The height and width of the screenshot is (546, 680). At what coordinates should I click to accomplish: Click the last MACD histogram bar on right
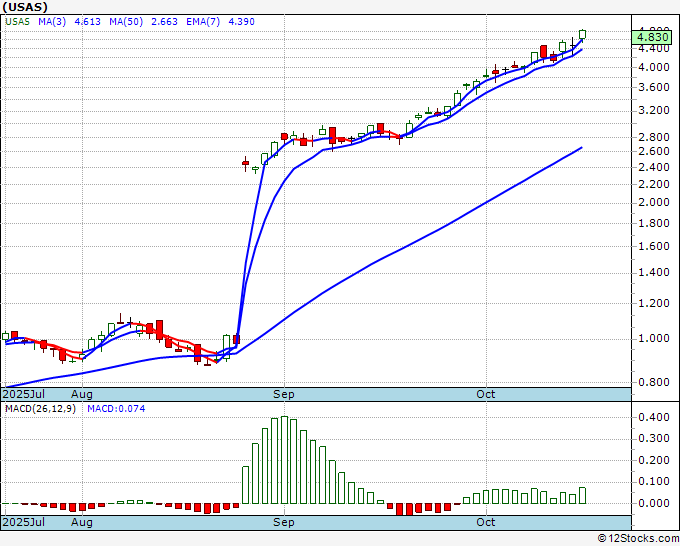(582, 496)
